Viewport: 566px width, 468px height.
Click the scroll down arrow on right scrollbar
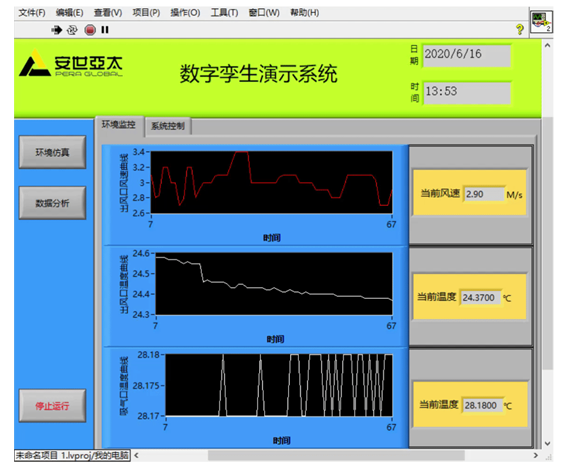click(x=547, y=443)
